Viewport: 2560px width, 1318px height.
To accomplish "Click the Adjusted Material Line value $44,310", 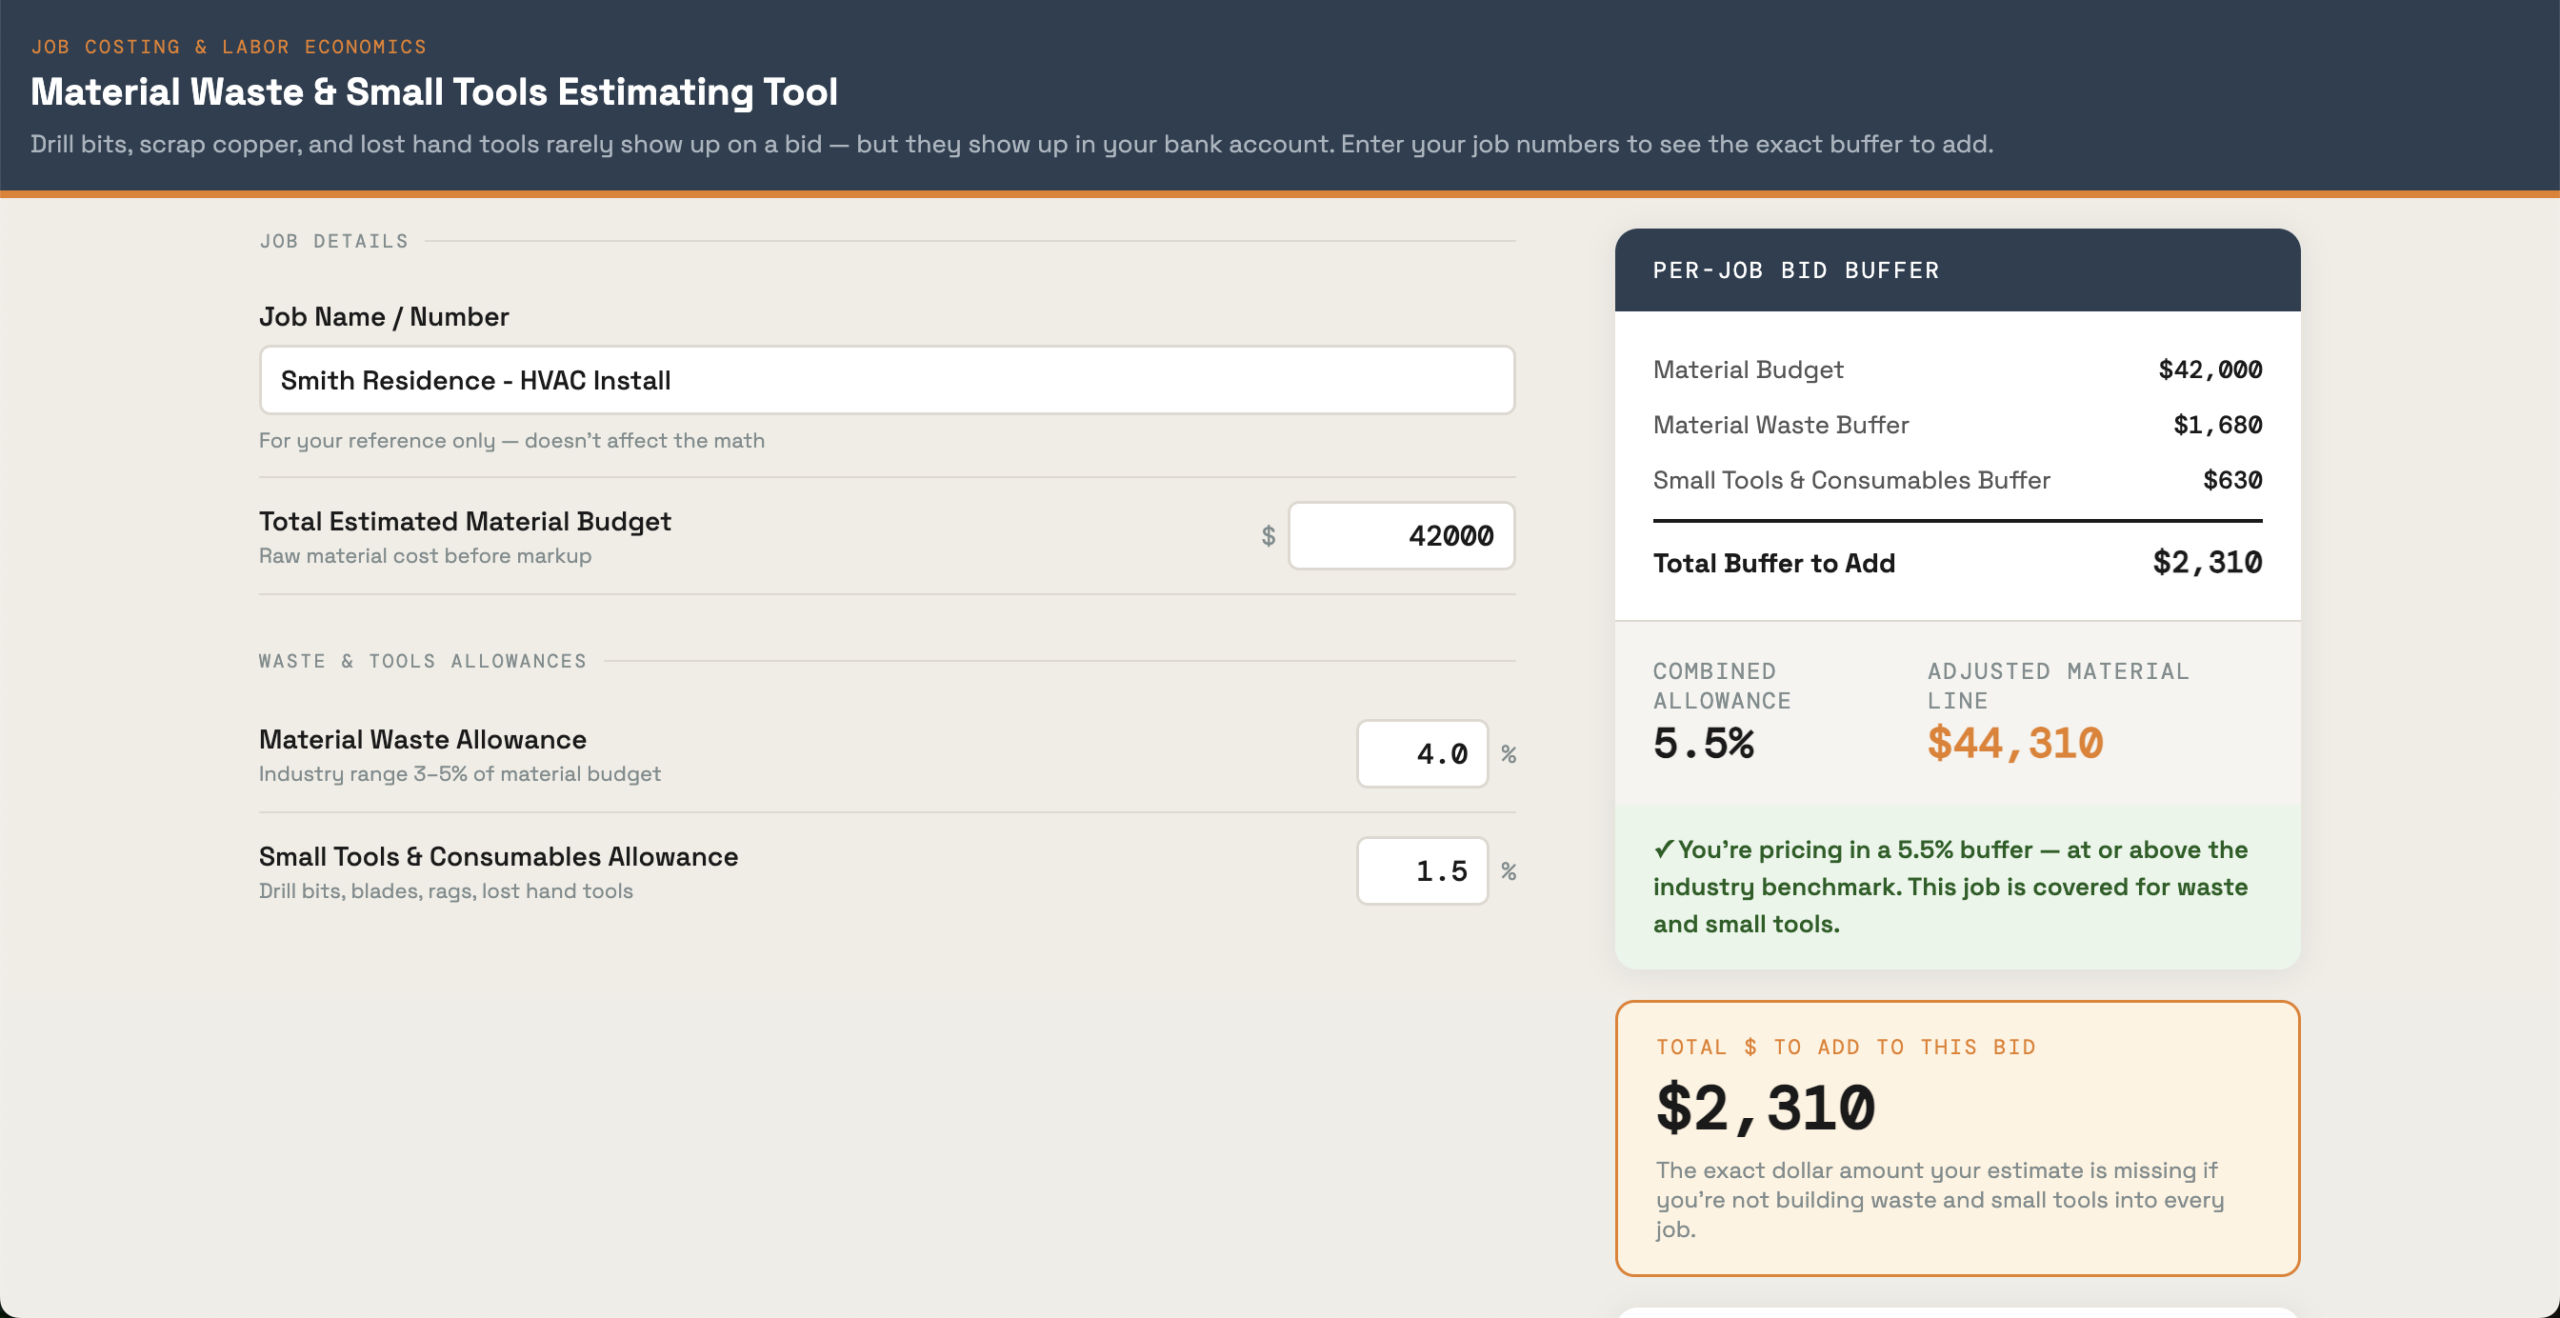I will [x=2016, y=743].
